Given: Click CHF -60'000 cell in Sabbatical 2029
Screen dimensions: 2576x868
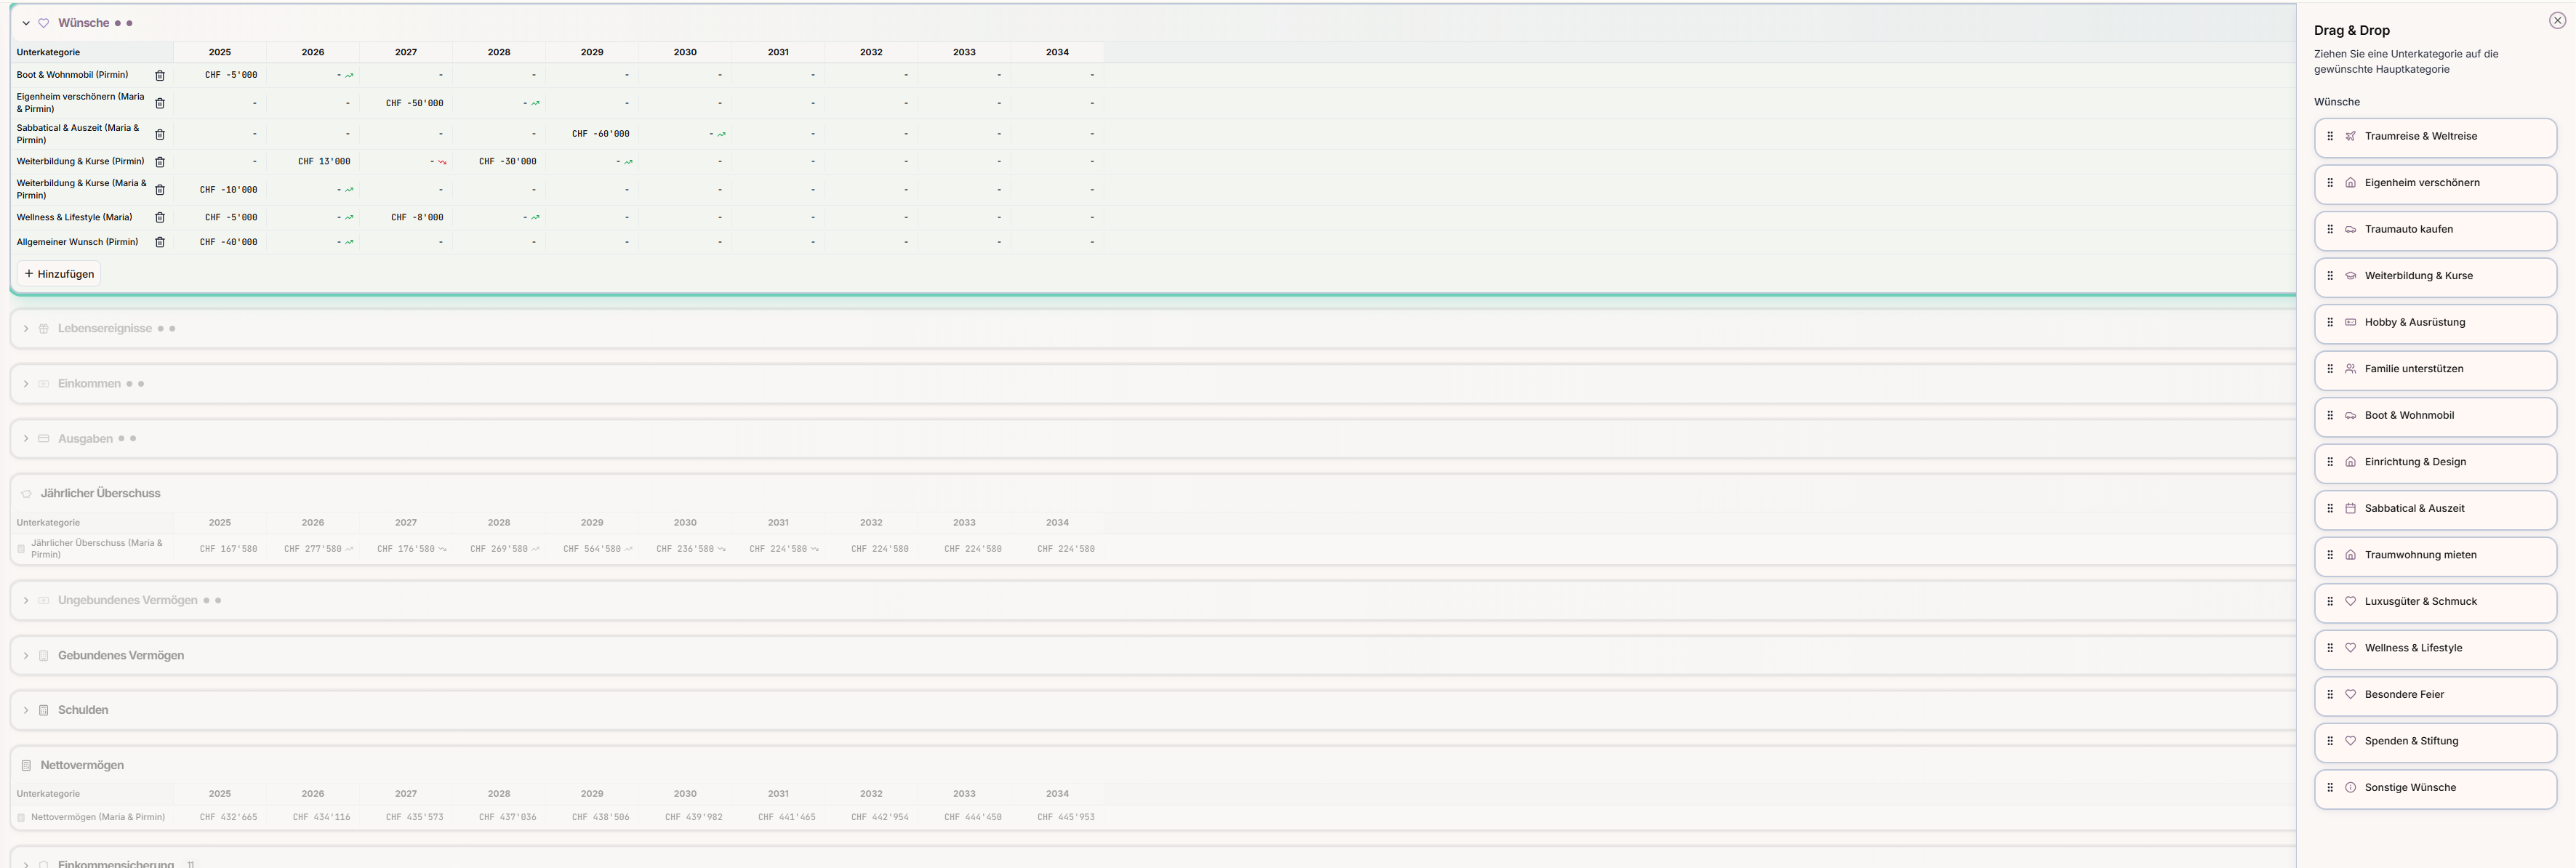Looking at the screenshot, I should [600, 134].
